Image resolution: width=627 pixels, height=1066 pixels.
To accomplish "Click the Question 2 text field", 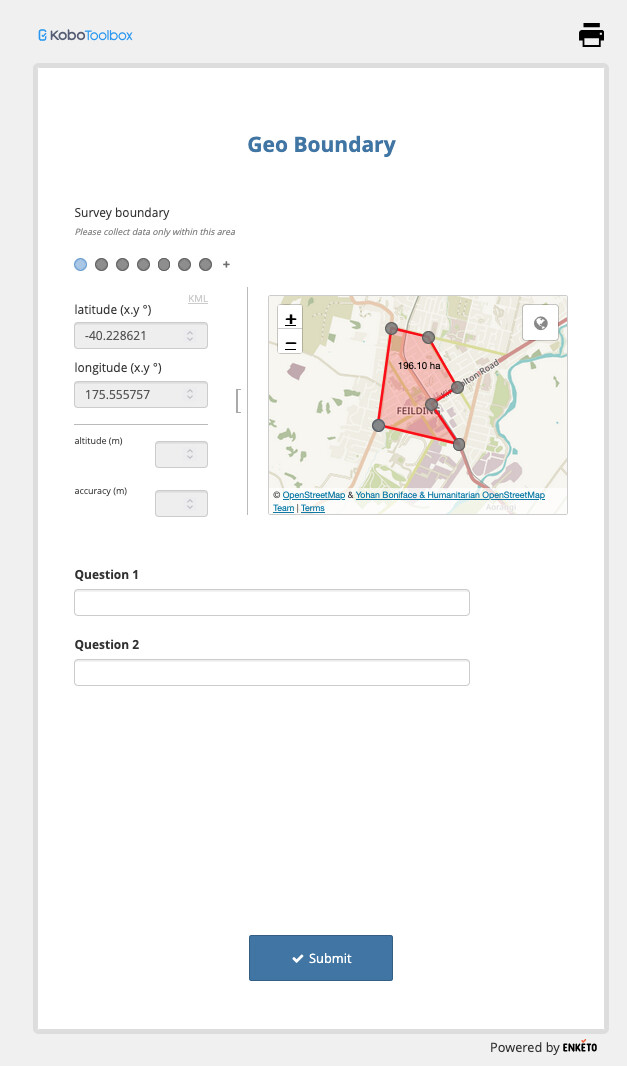I will click(271, 673).
